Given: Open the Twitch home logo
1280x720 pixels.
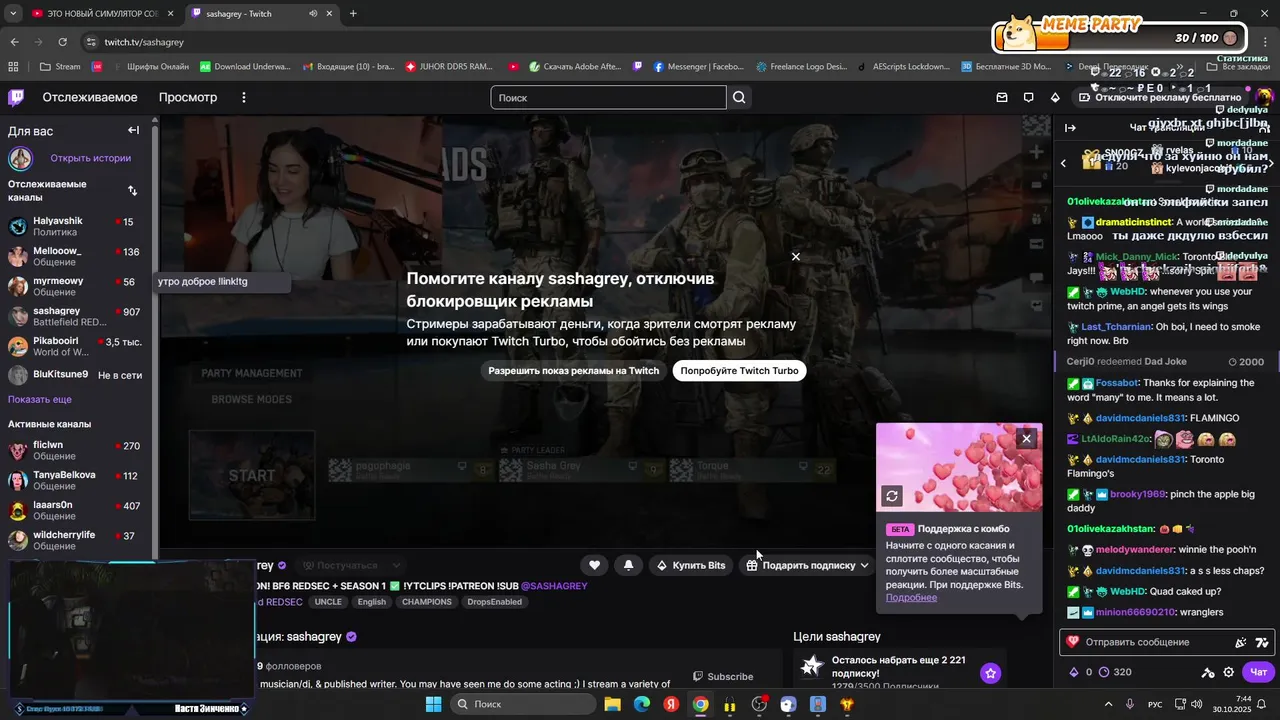Looking at the screenshot, I should pos(16,97).
